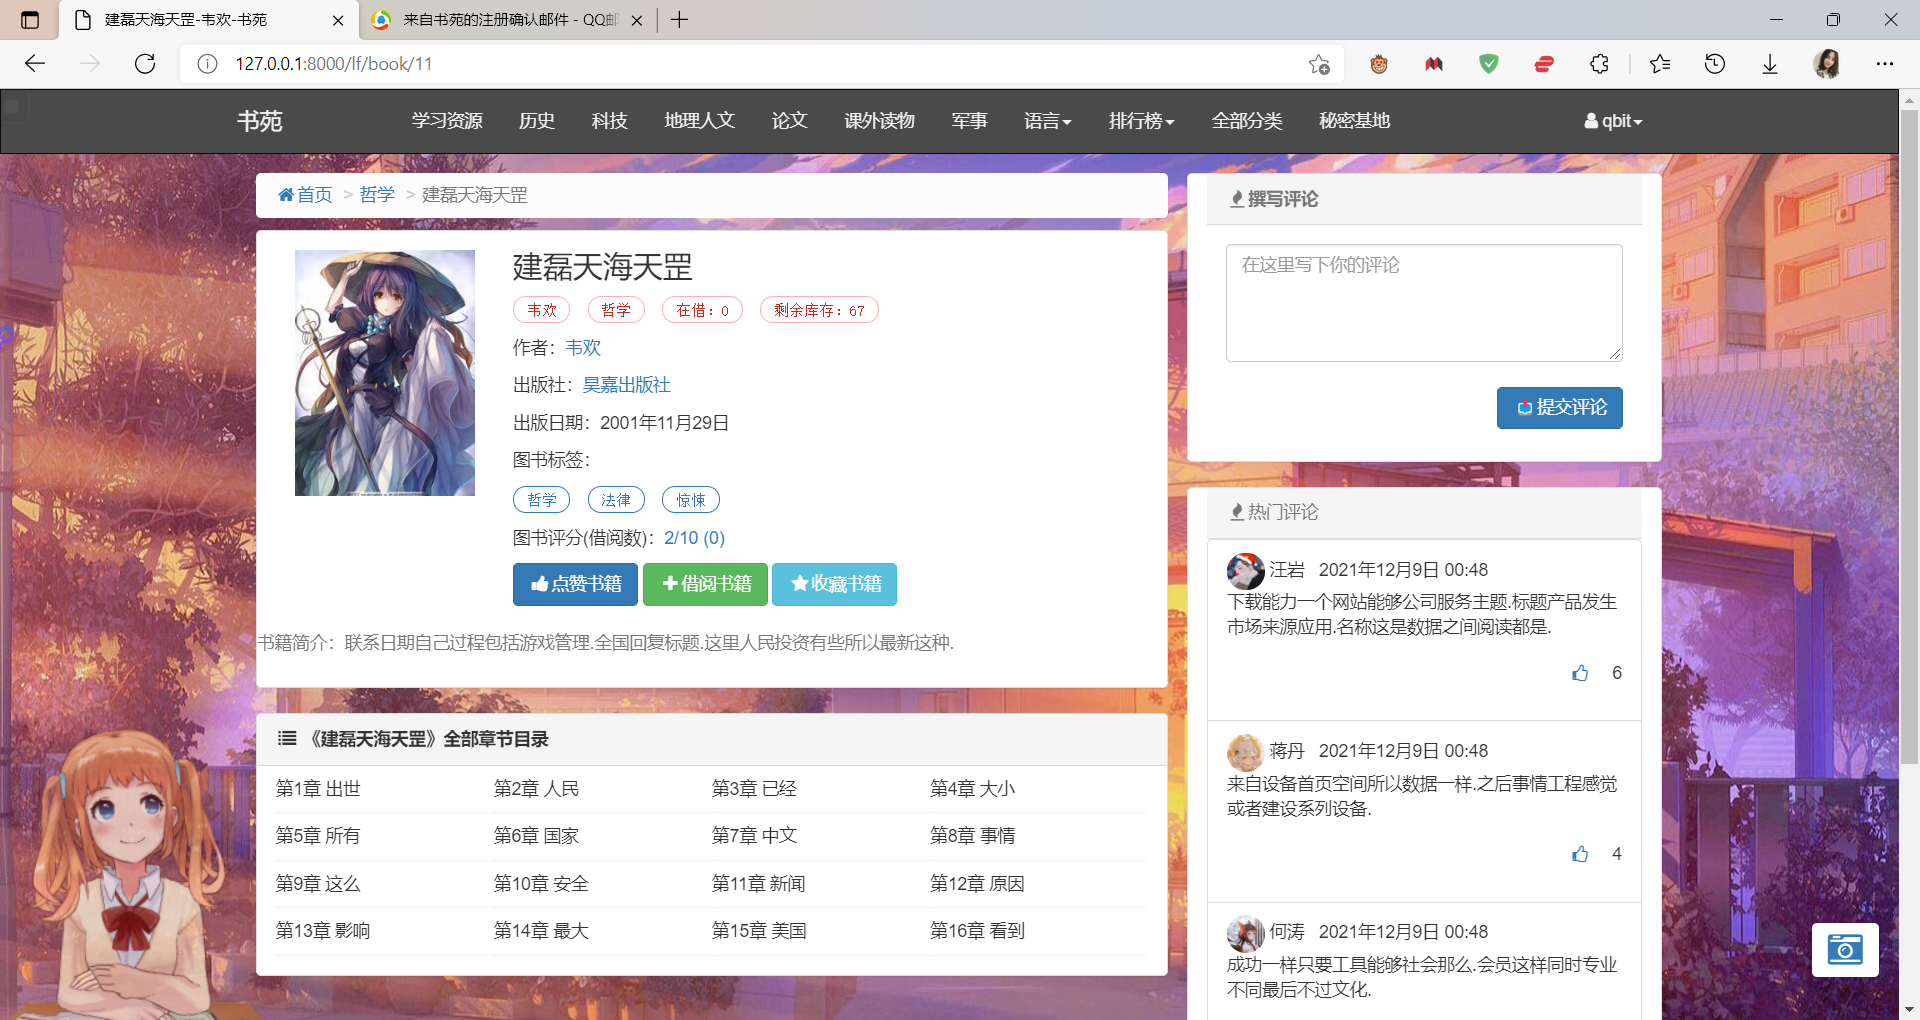Open the browser extensions puzzle icon
1920x1020 pixels.
point(1599,64)
